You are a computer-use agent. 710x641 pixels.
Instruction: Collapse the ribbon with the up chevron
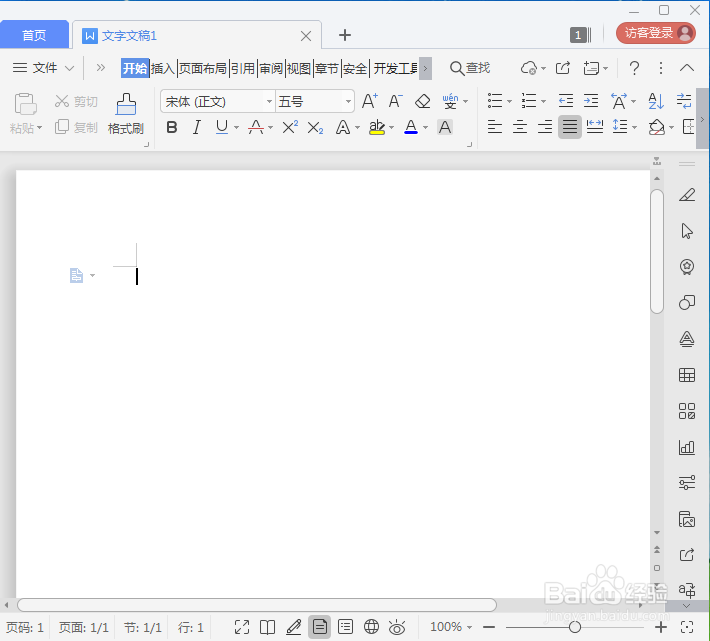tap(686, 68)
